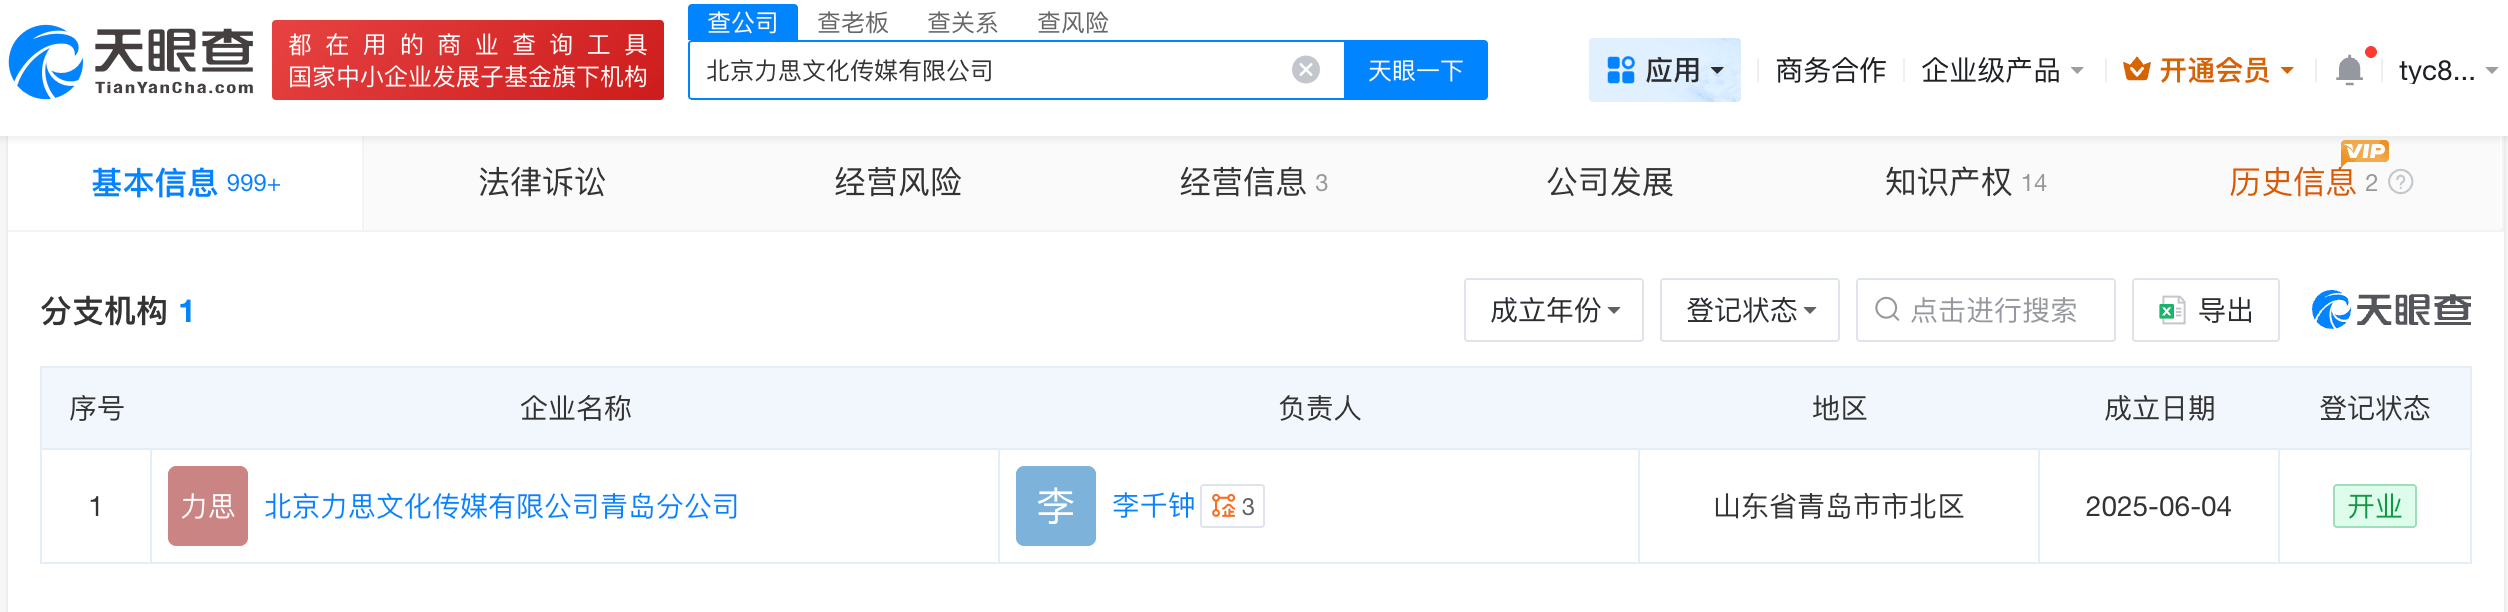2508x612 pixels.
Task: Click the 李 avatar in the 负责人 column
Action: pos(1056,506)
